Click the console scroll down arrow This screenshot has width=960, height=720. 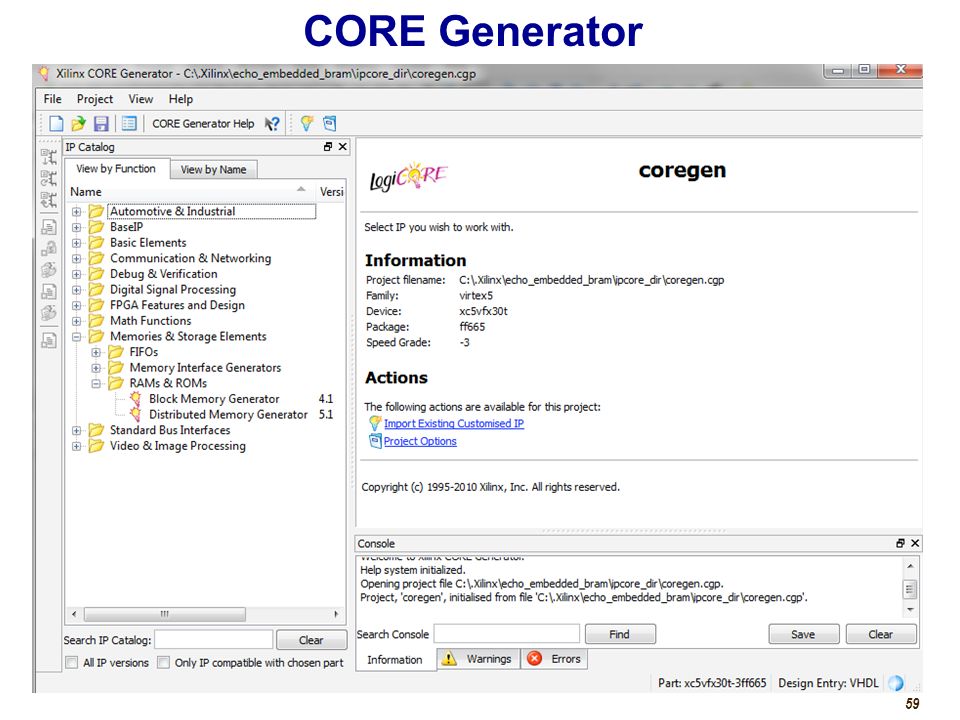tap(910, 610)
